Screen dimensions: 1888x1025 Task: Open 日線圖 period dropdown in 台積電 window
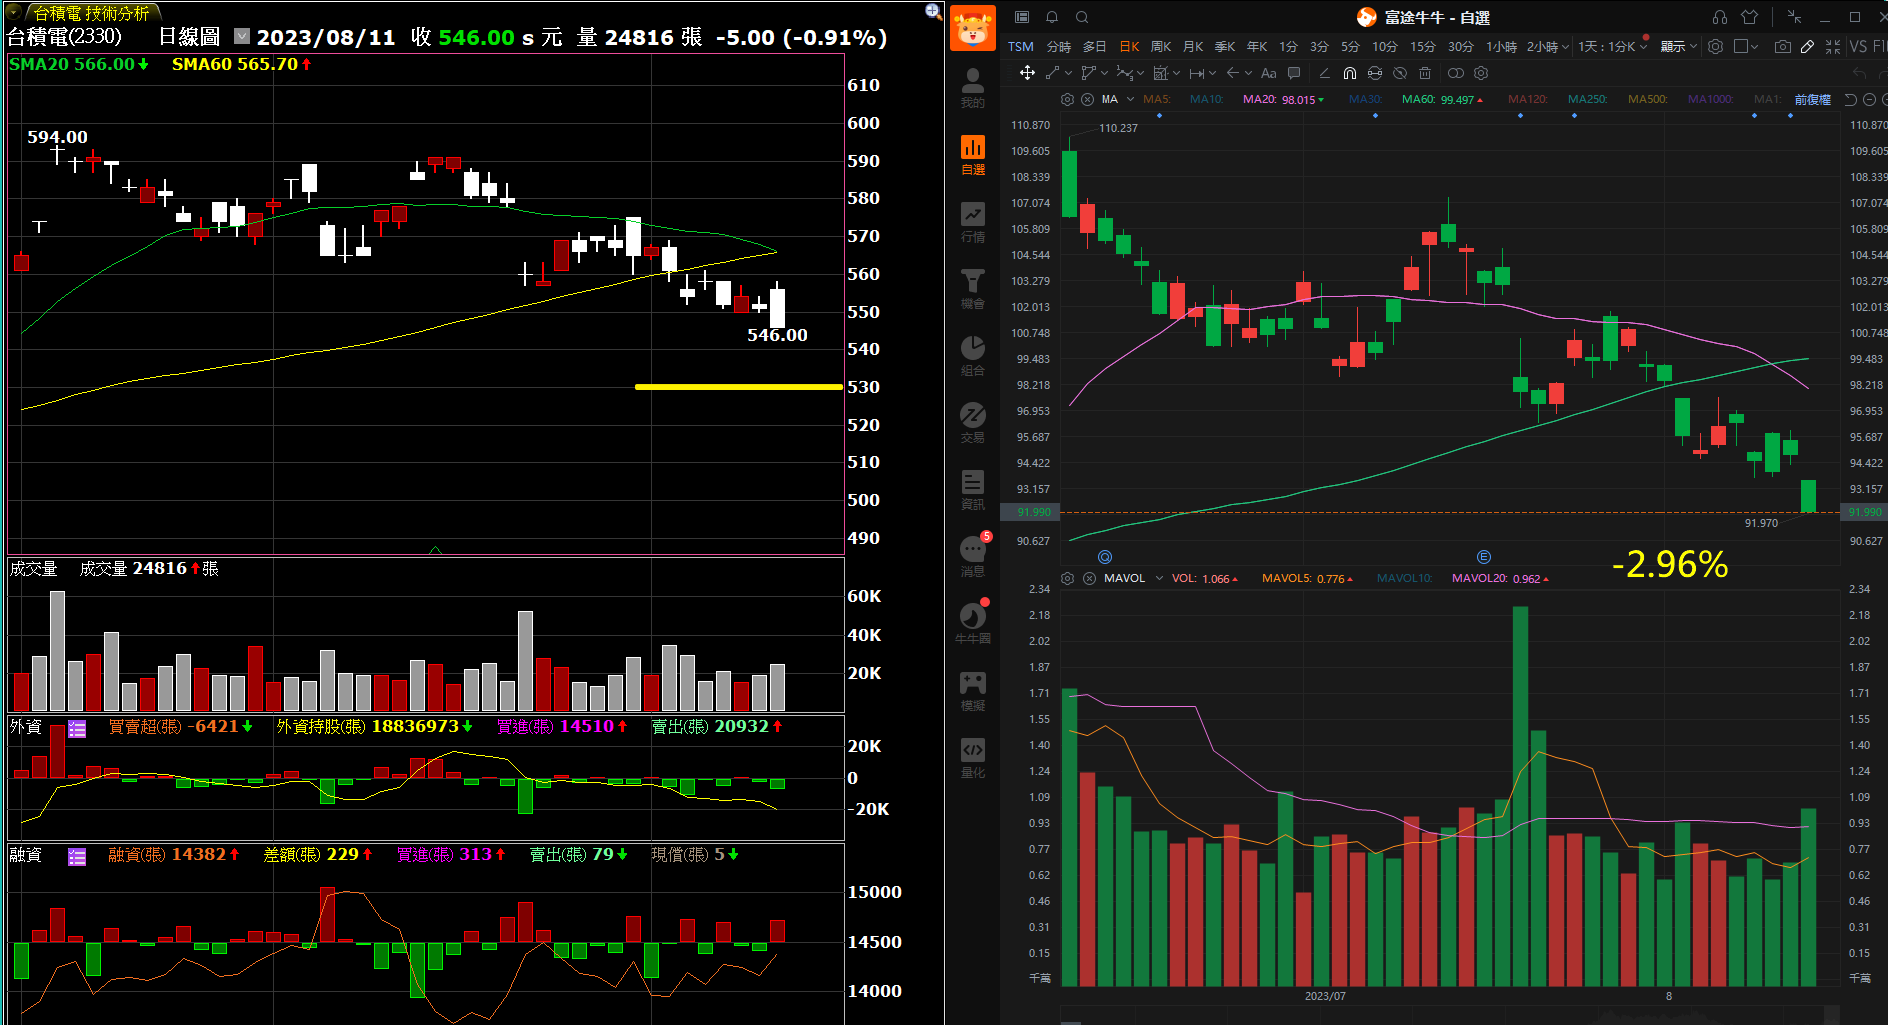coord(241,36)
